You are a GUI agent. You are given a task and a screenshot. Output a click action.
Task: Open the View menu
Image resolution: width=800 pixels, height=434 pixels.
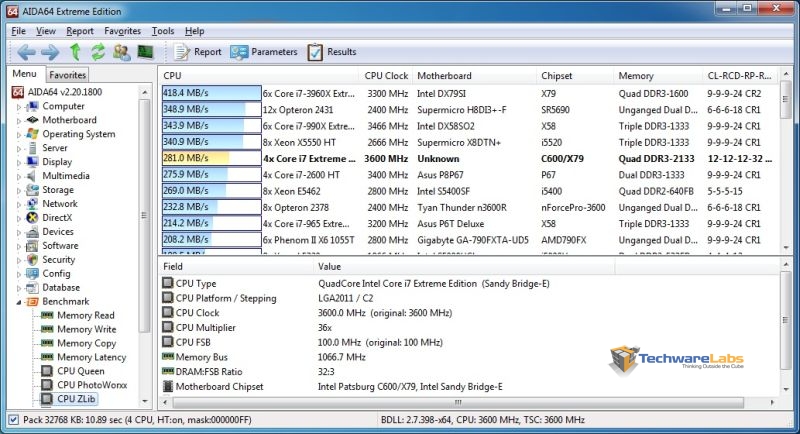click(x=45, y=31)
